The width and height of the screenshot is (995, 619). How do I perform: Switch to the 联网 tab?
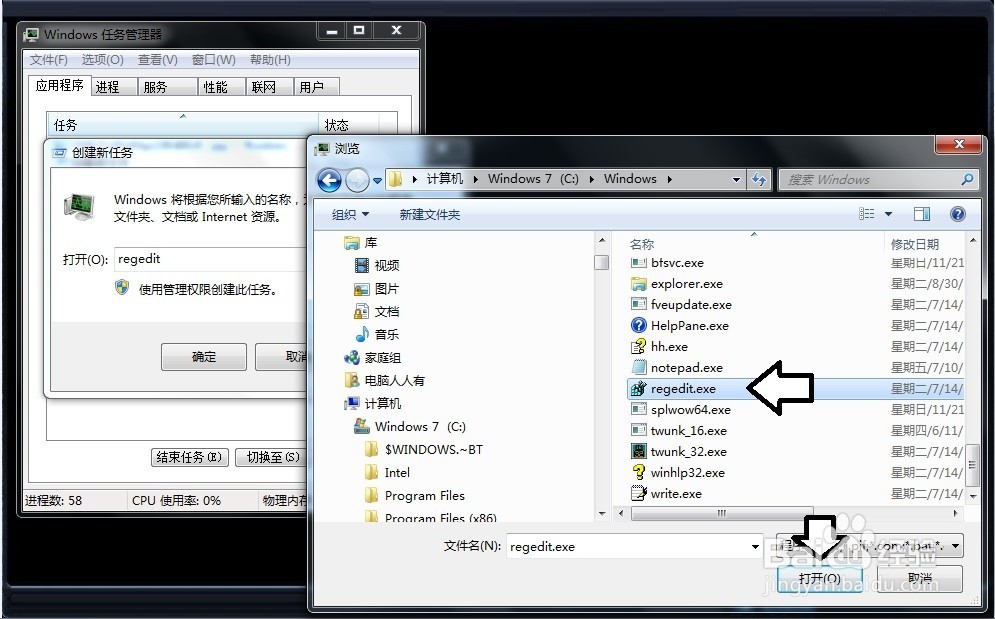click(270, 87)
